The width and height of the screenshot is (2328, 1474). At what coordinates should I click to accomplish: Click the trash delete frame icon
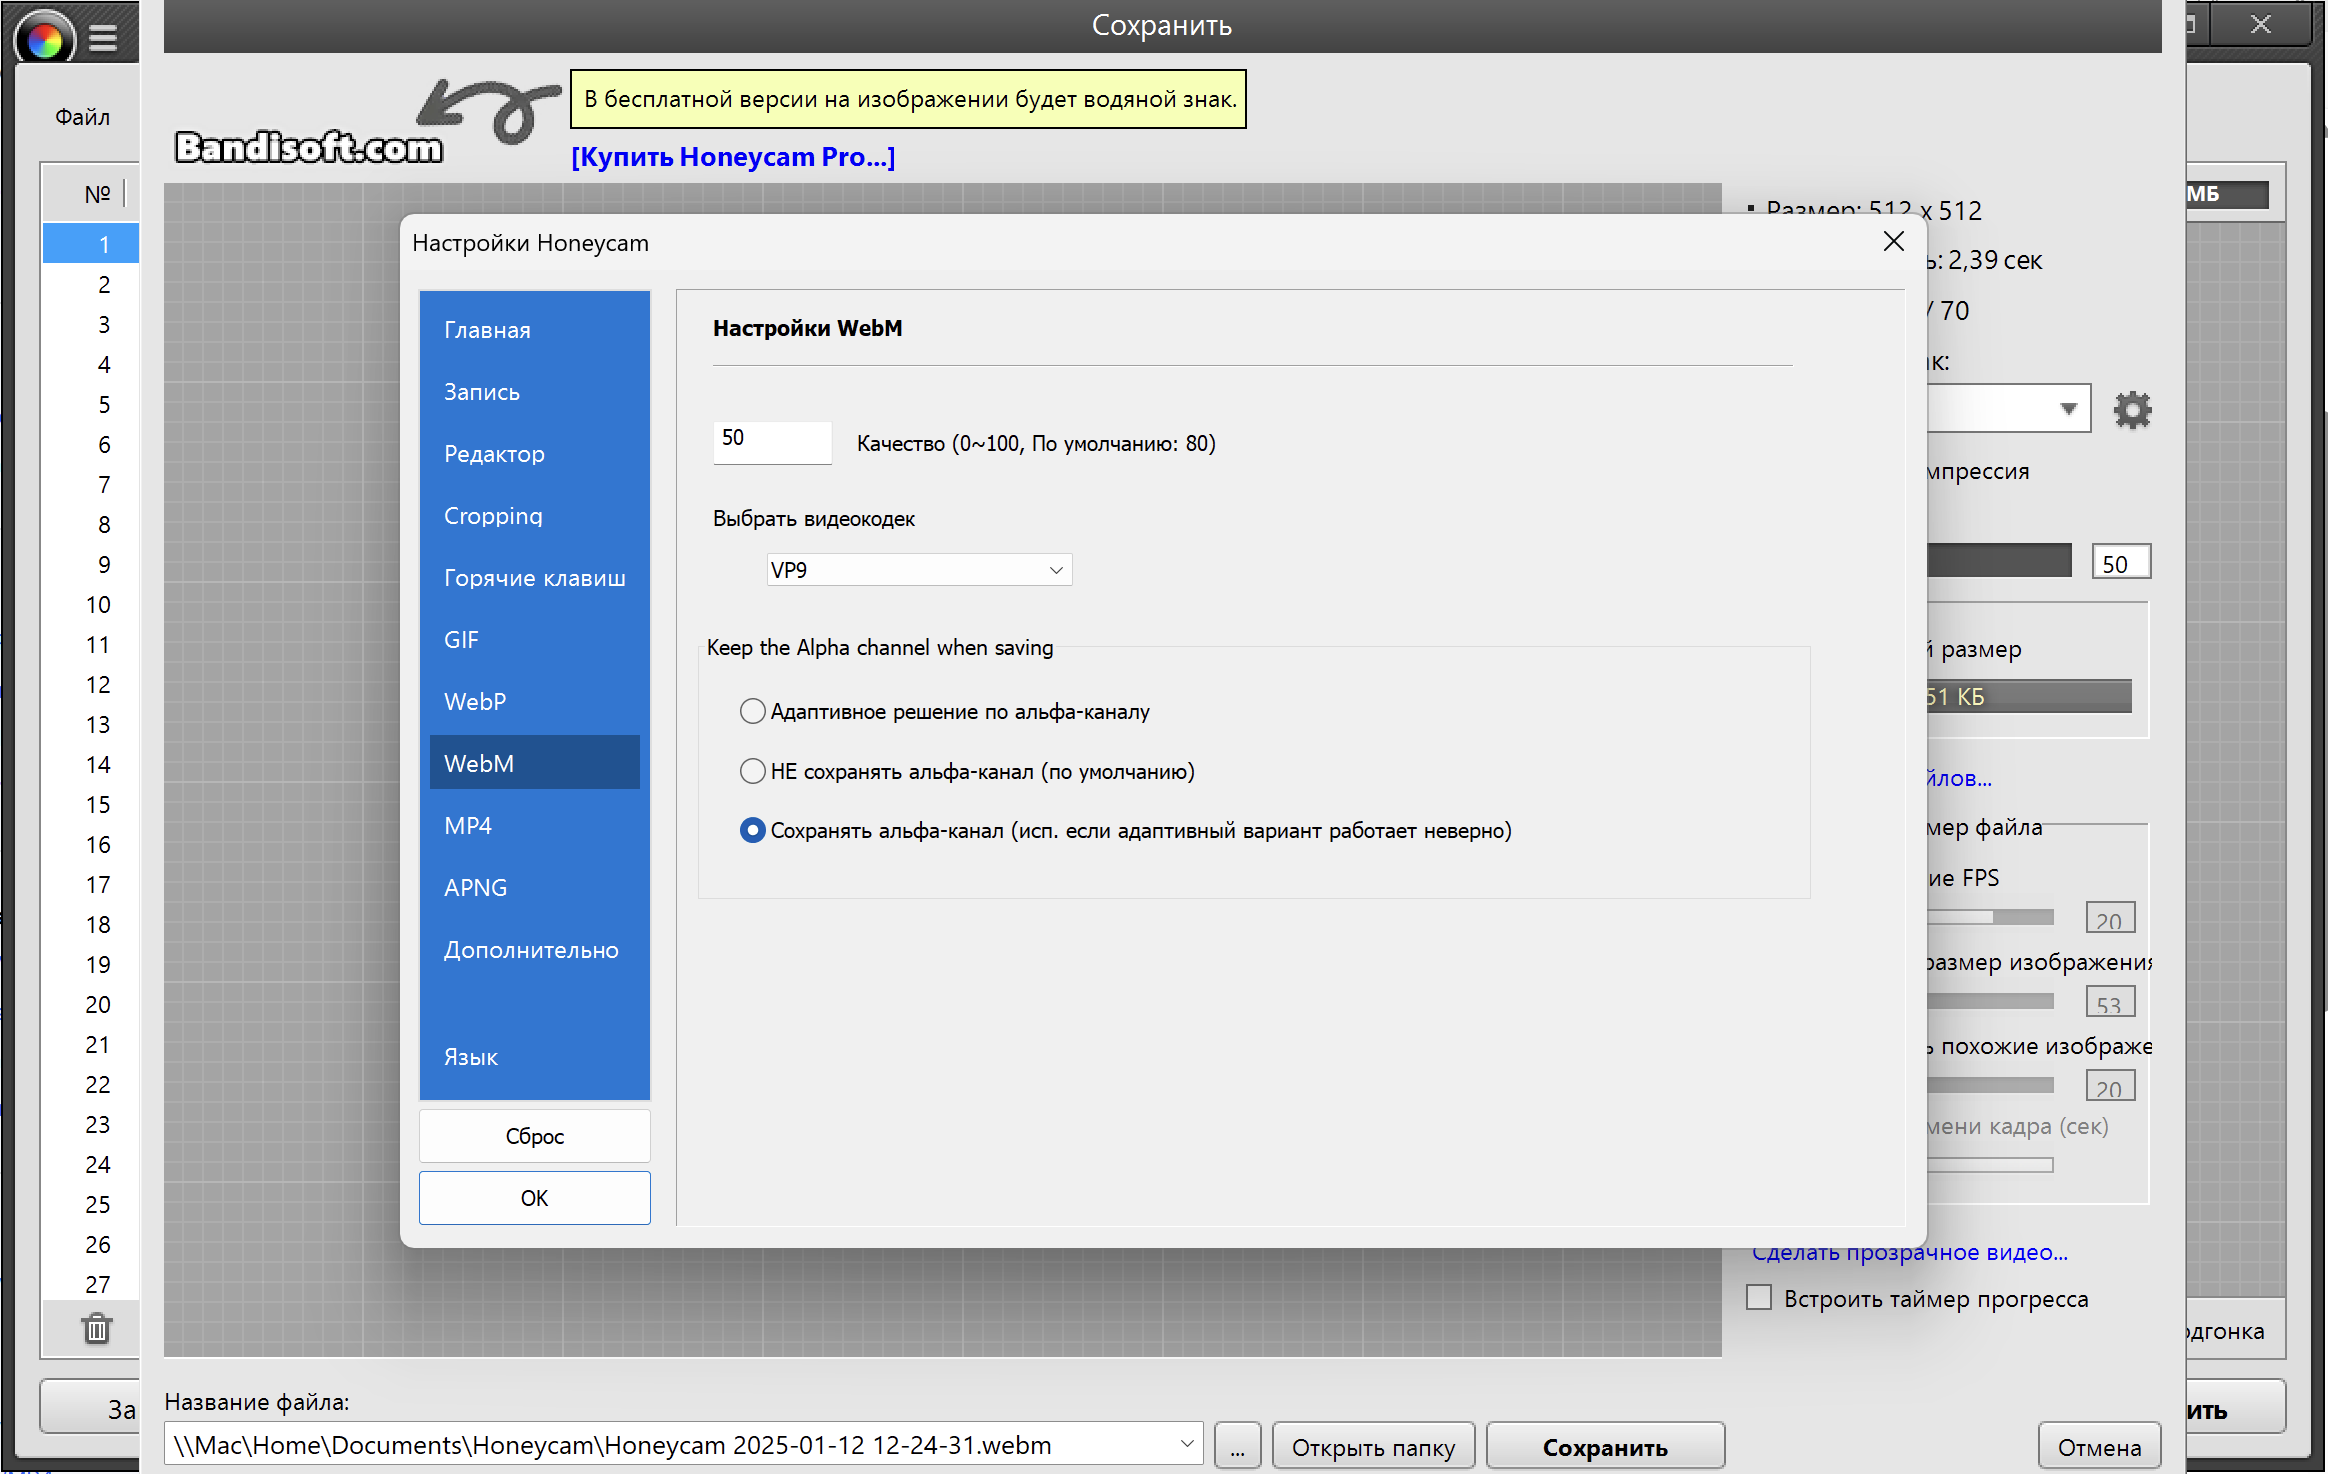point(97,1329)
